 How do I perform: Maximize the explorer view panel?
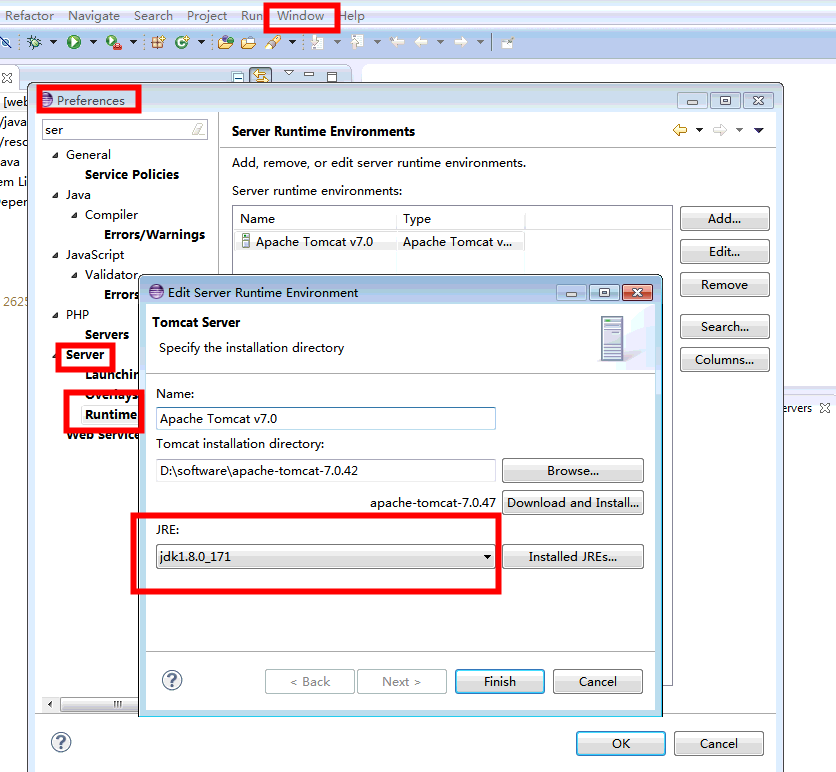(x=332, y=76)
